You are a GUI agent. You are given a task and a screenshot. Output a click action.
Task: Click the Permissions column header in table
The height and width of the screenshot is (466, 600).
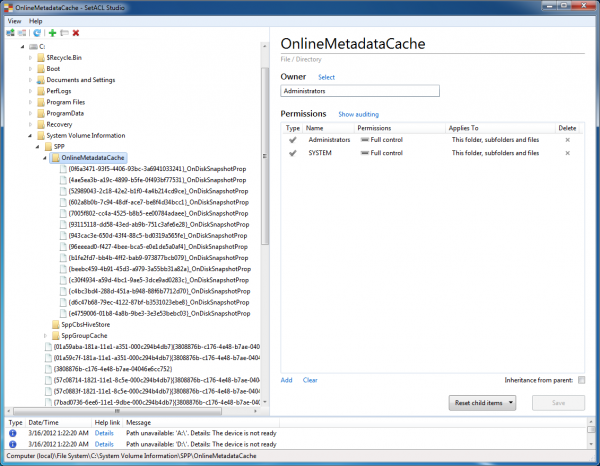click(400, 128)
